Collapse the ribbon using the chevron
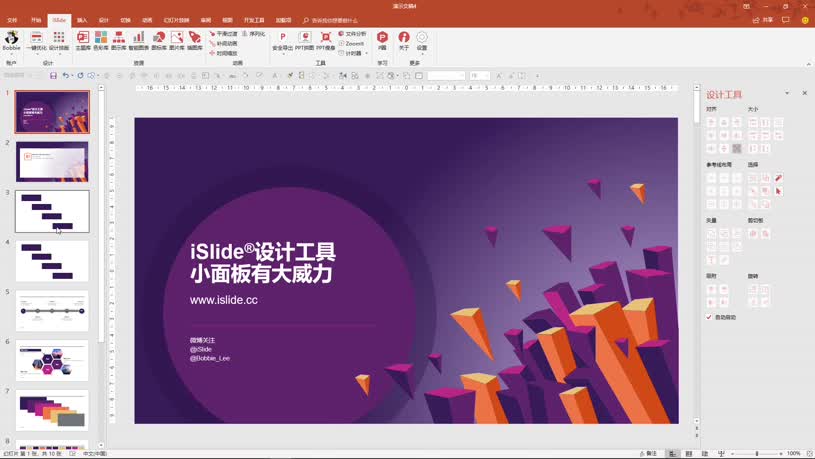This screenshot has width=815, height=459. pyautogui.click(x=808, y=64)
